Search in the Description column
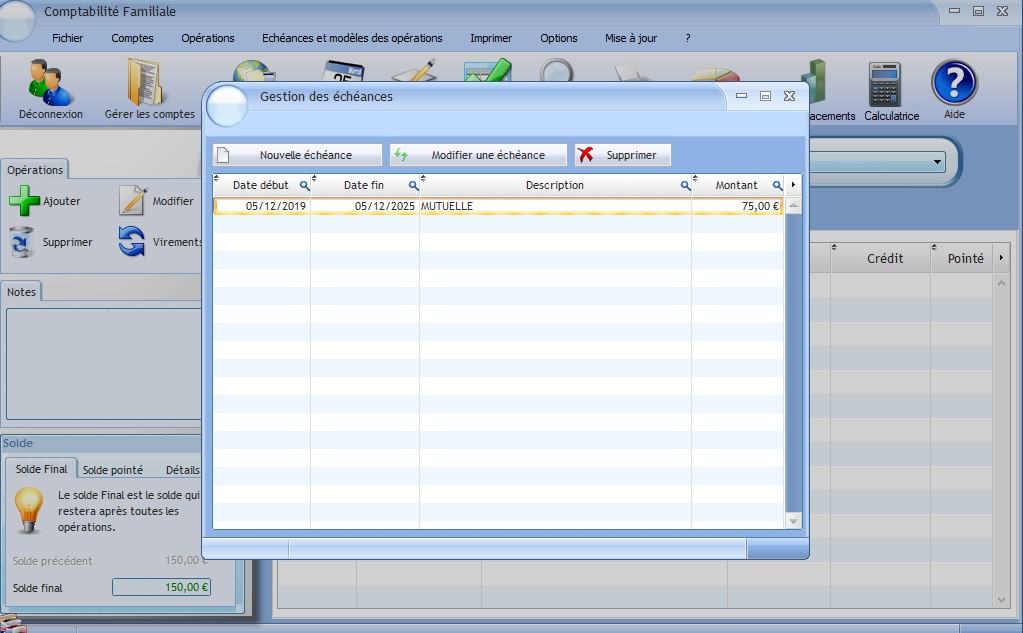The width and height of the screenshot is (1023, 633). click(x=685, y=185)
